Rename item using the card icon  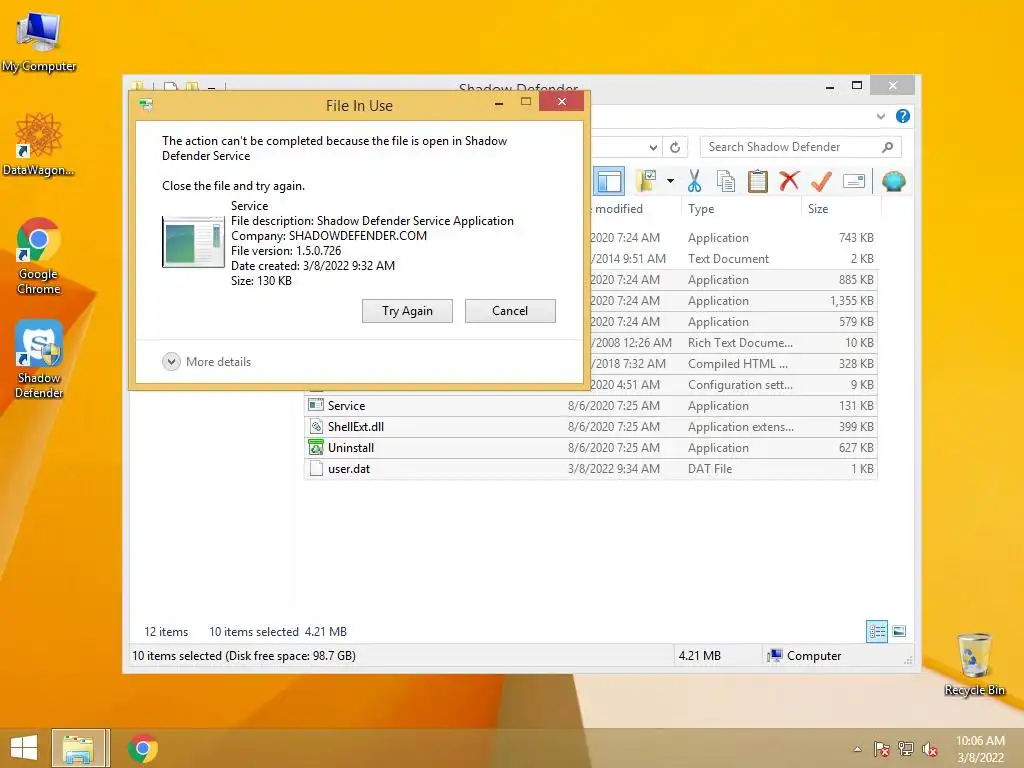click(x=854, y=181)
